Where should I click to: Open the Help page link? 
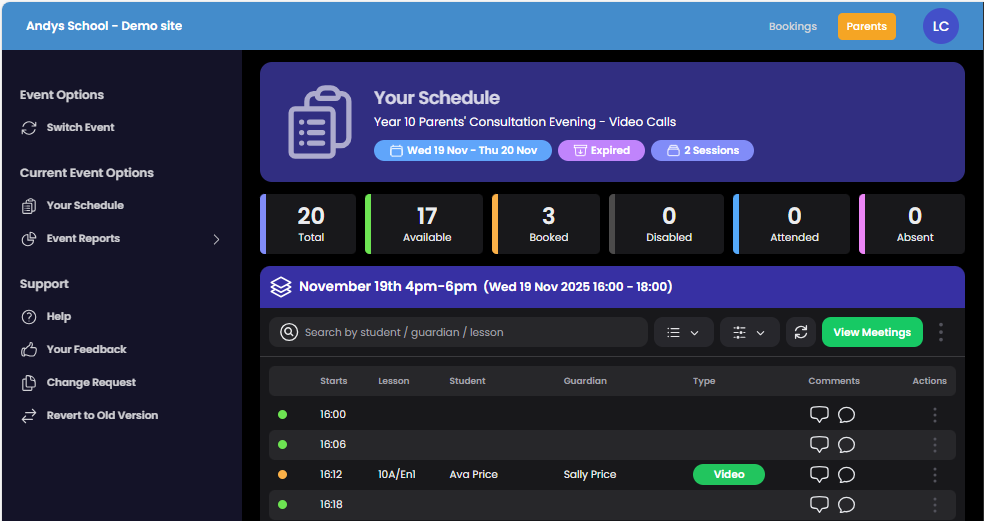(x=58, y=316)
